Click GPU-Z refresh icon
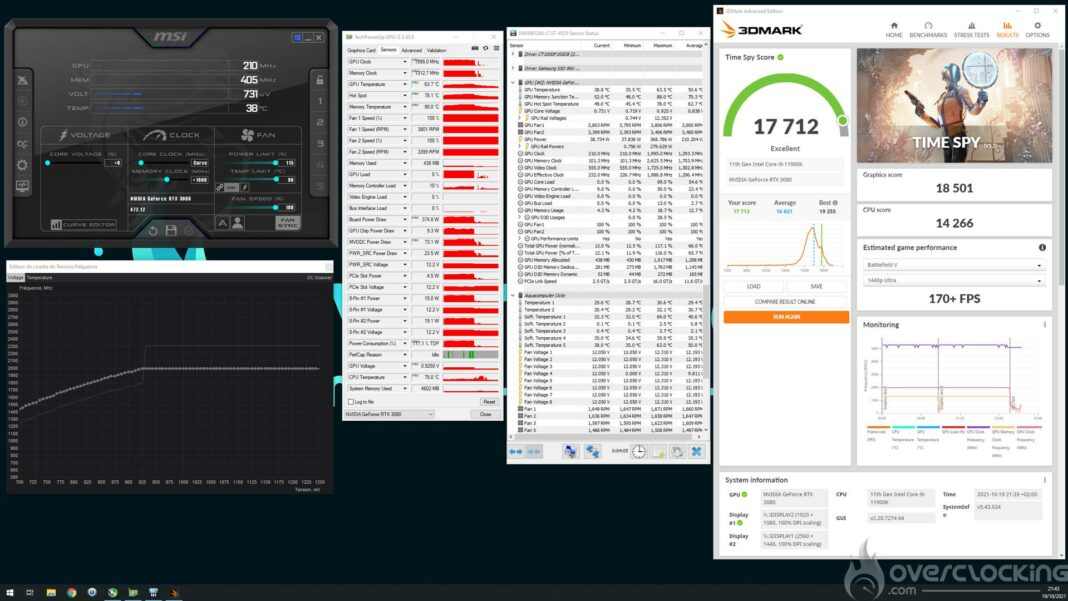 point(486,48)
